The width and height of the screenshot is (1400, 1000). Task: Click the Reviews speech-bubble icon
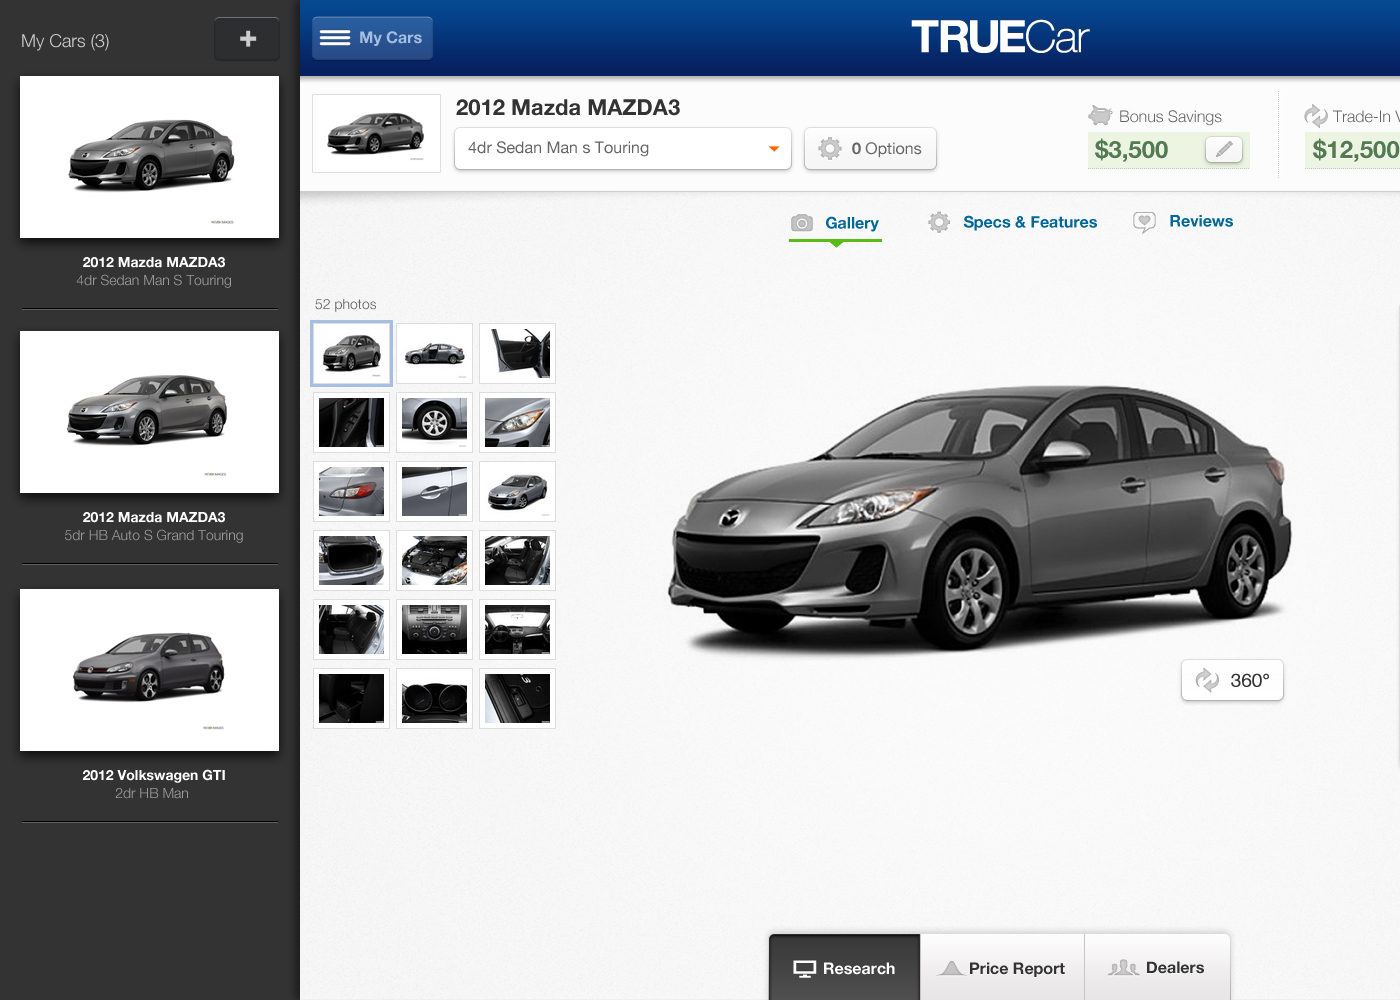pos(1144,222)
